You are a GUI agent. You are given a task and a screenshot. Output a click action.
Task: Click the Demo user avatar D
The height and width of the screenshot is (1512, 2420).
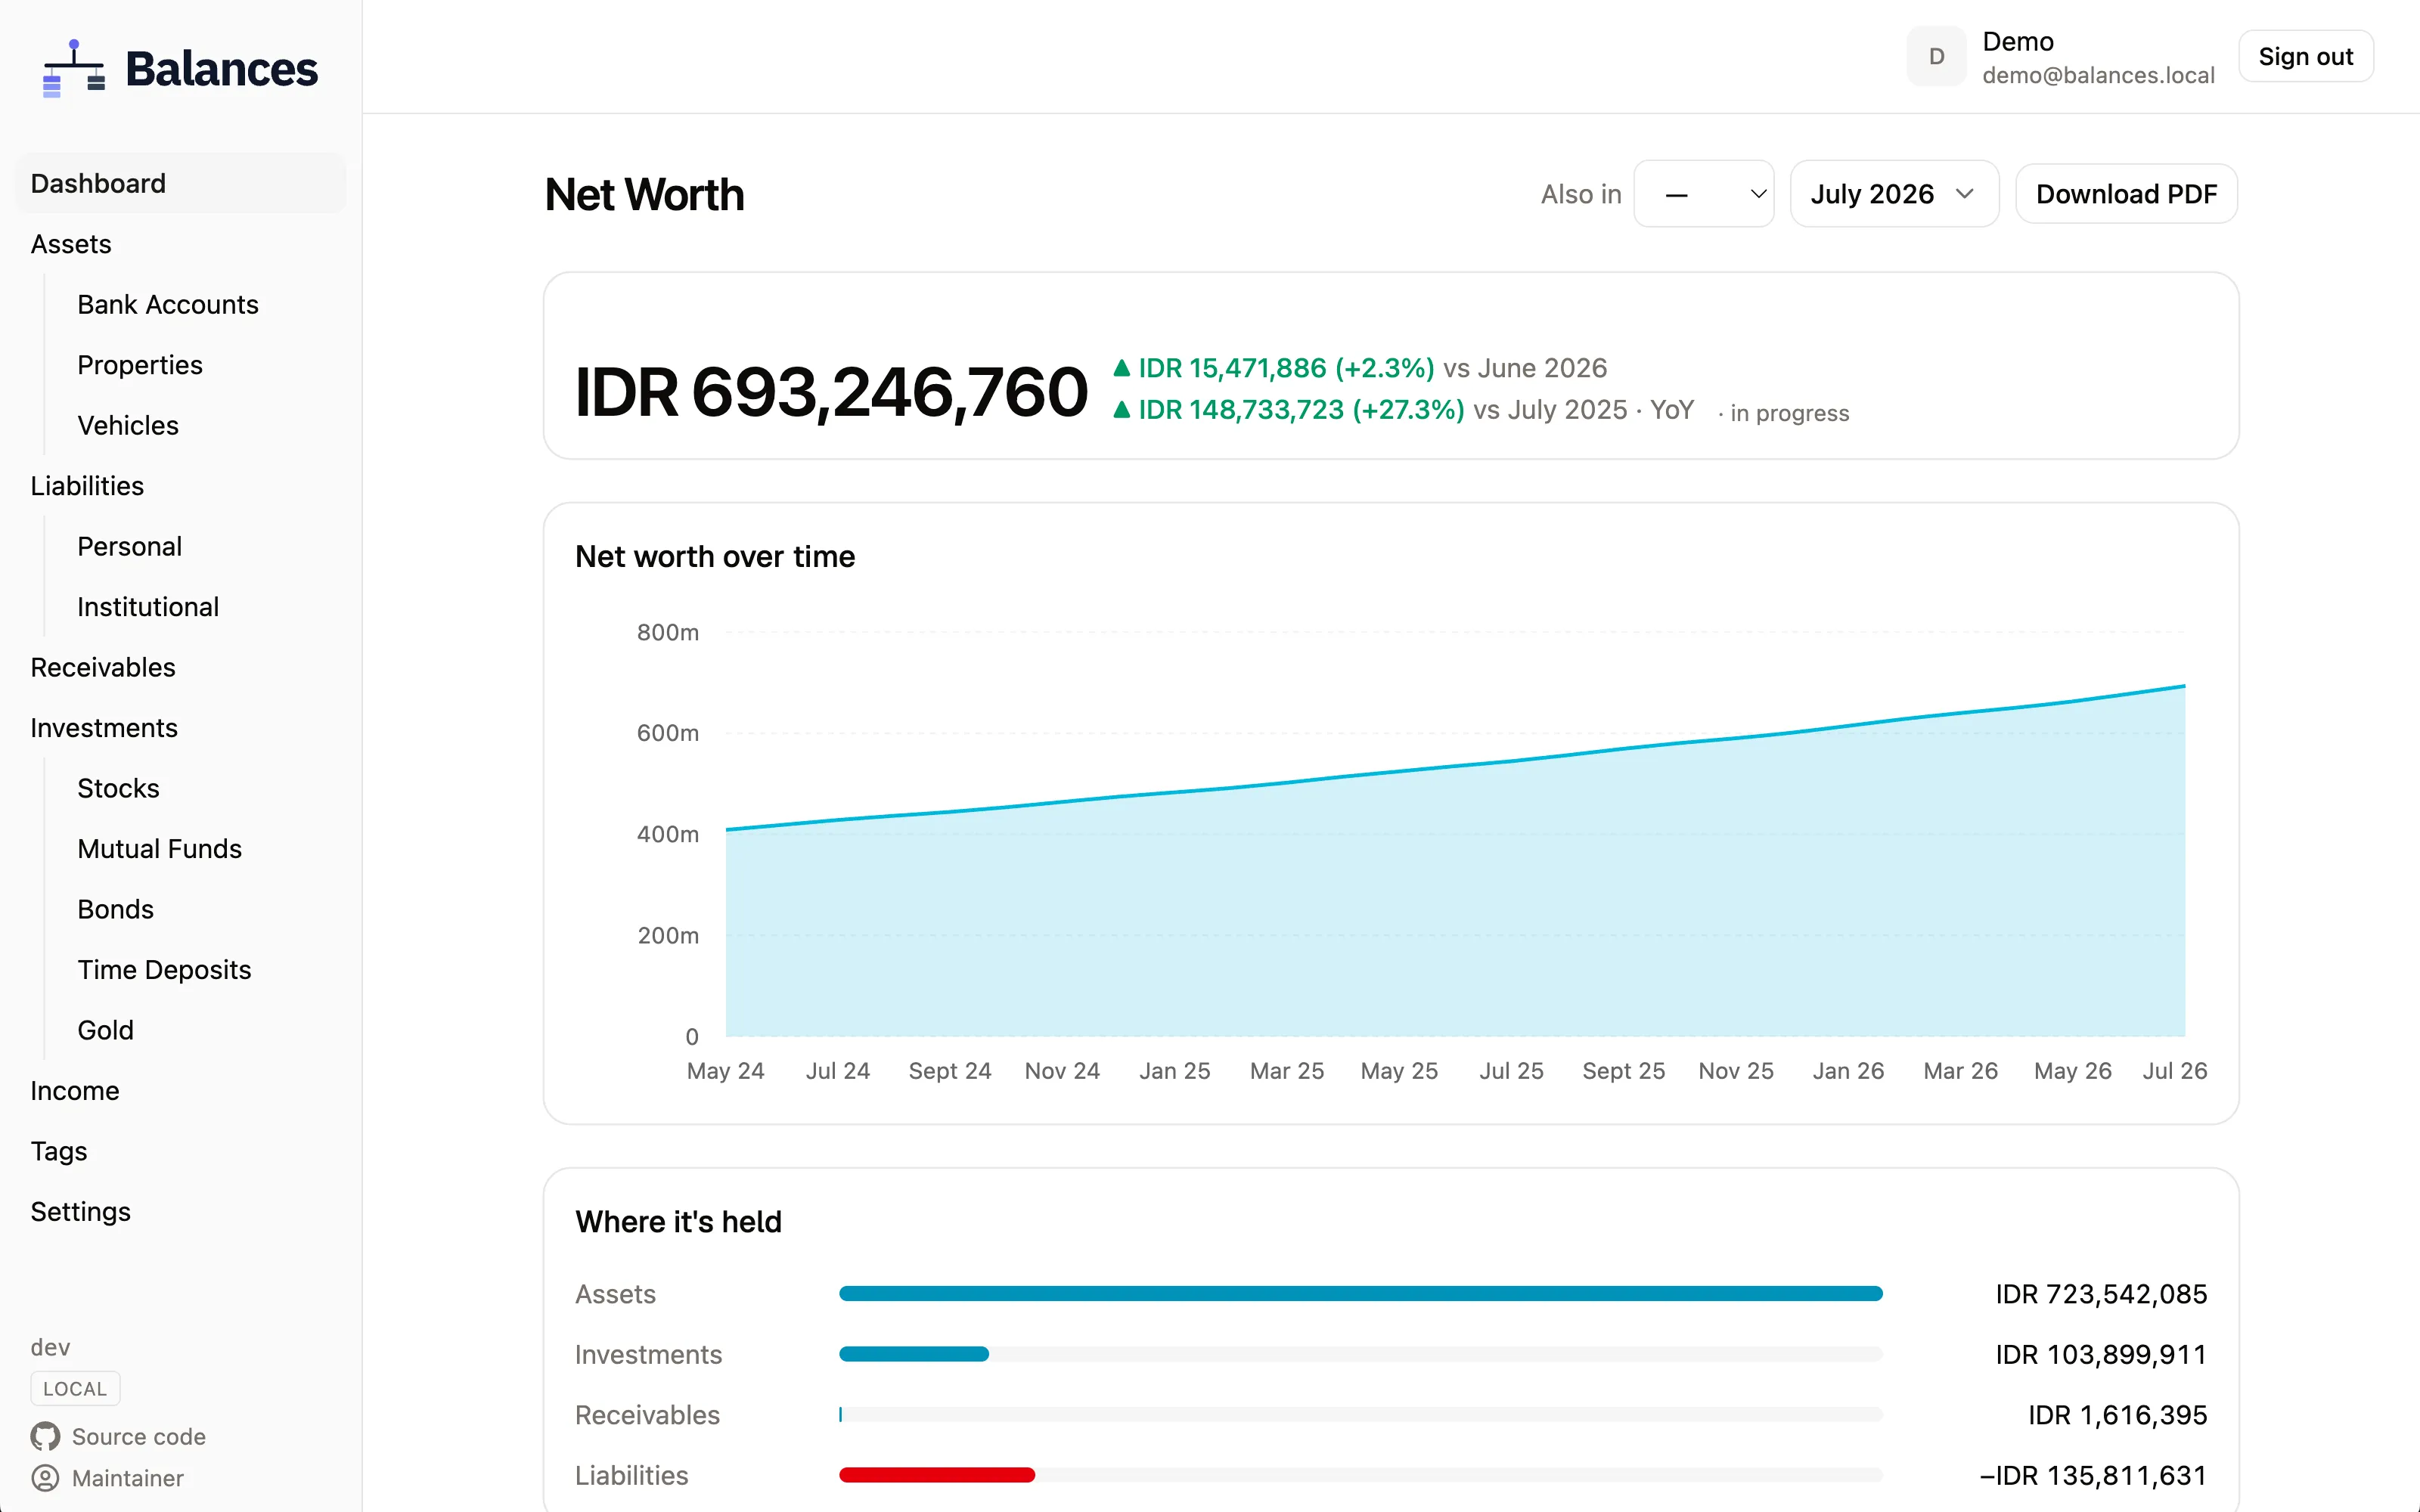click(1936, 57)
